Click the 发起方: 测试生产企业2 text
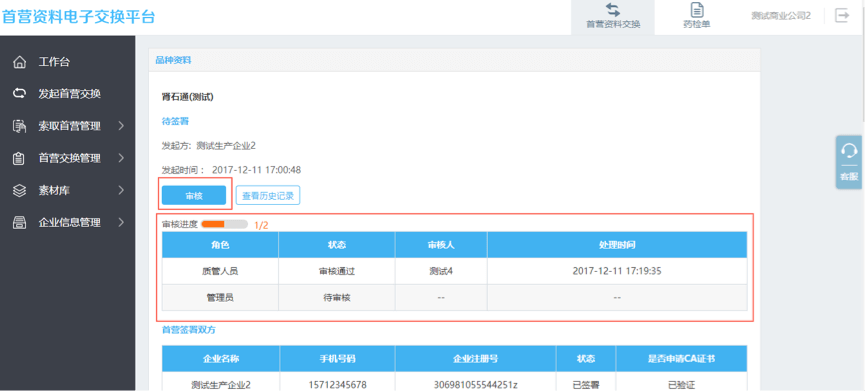 209,146
